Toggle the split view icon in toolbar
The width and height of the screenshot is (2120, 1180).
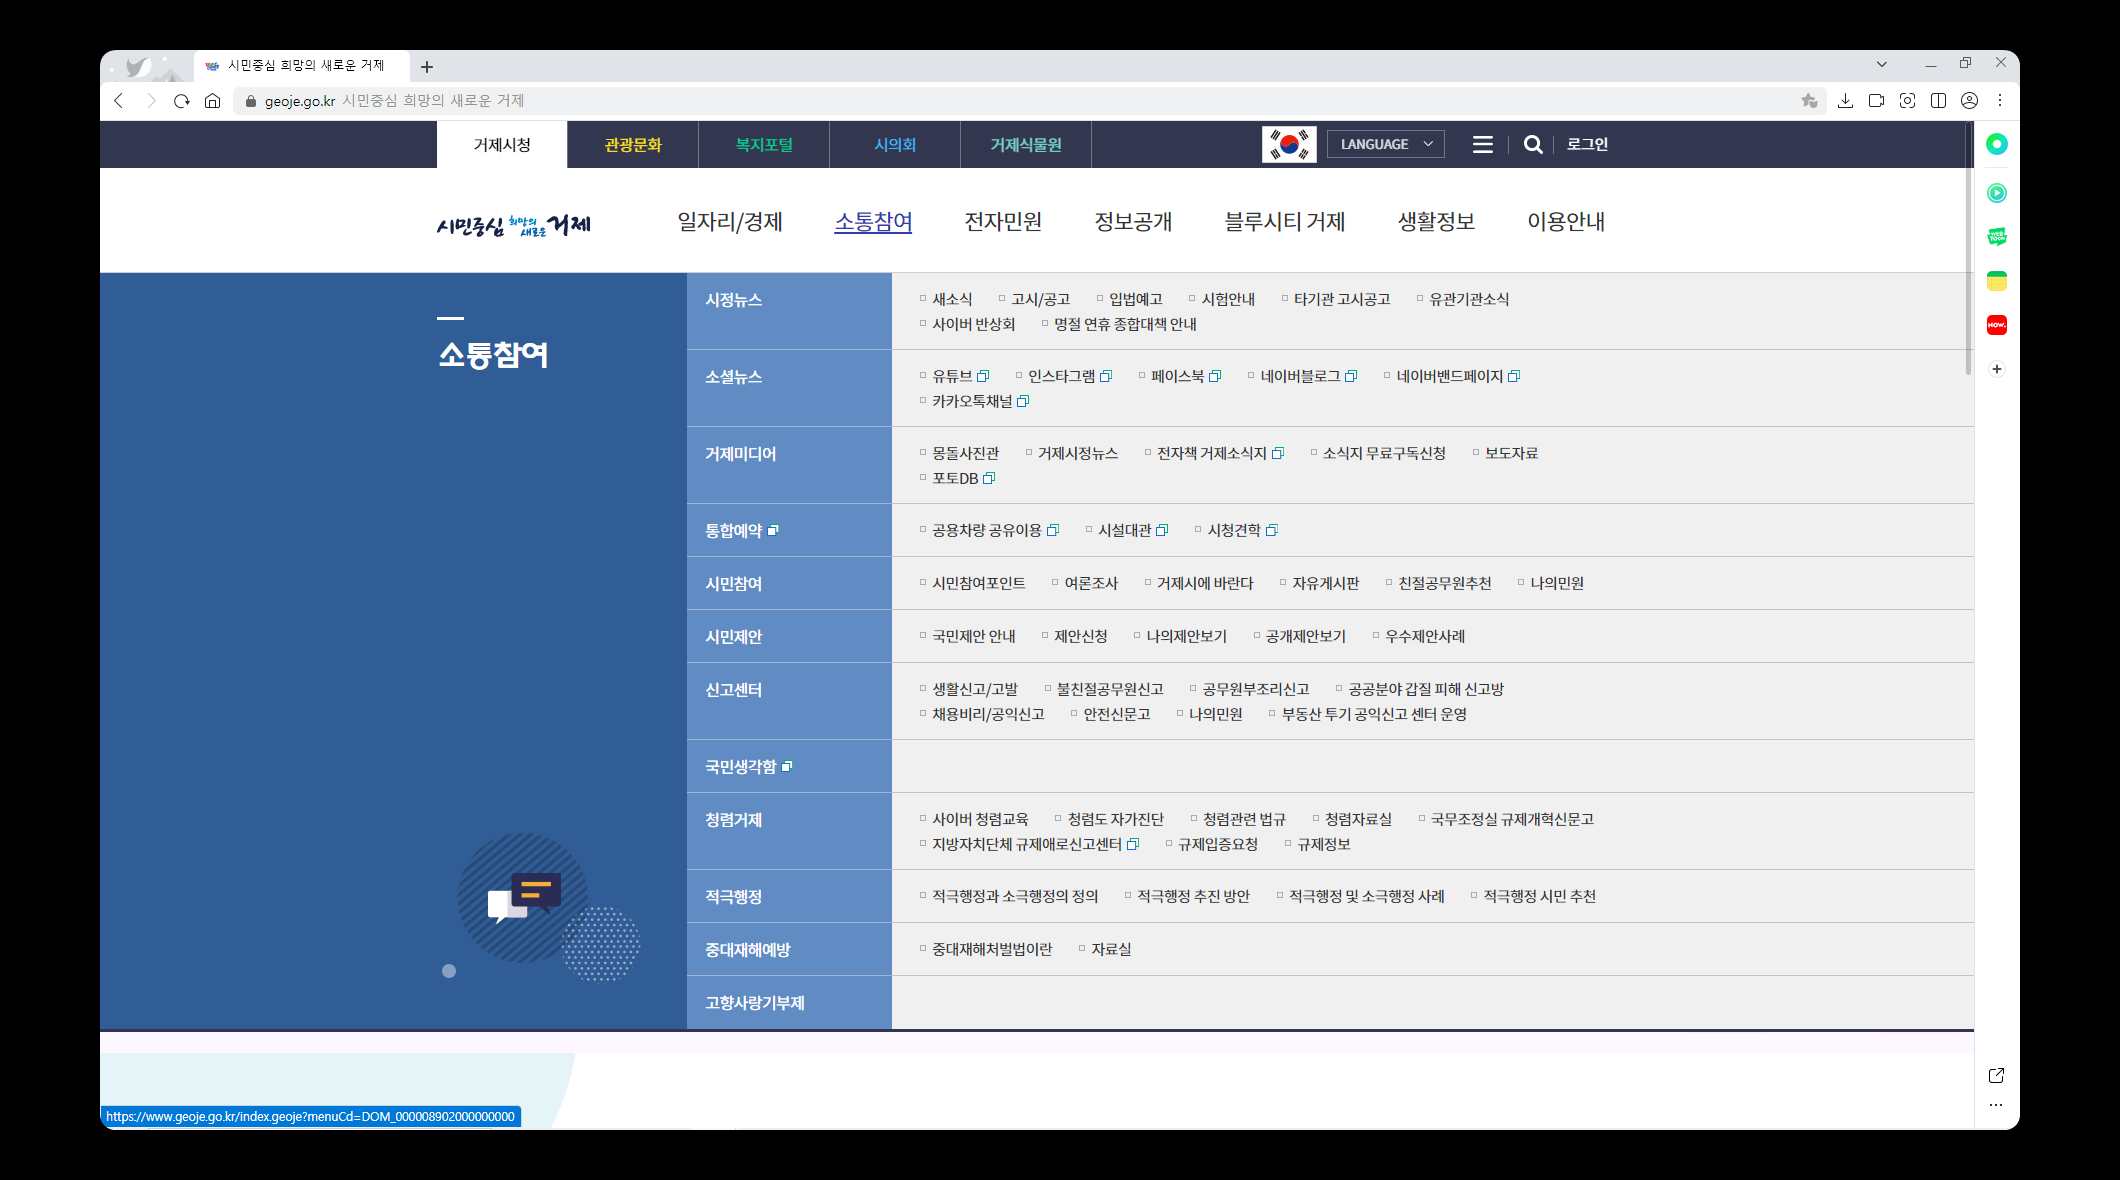tap(1939, 101)
